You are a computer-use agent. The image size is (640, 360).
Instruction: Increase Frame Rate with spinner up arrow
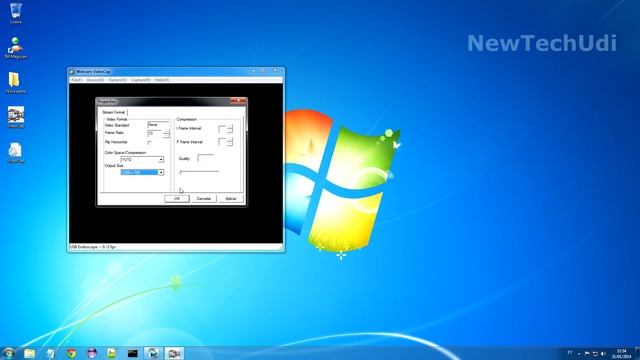(x=166, y=132)
